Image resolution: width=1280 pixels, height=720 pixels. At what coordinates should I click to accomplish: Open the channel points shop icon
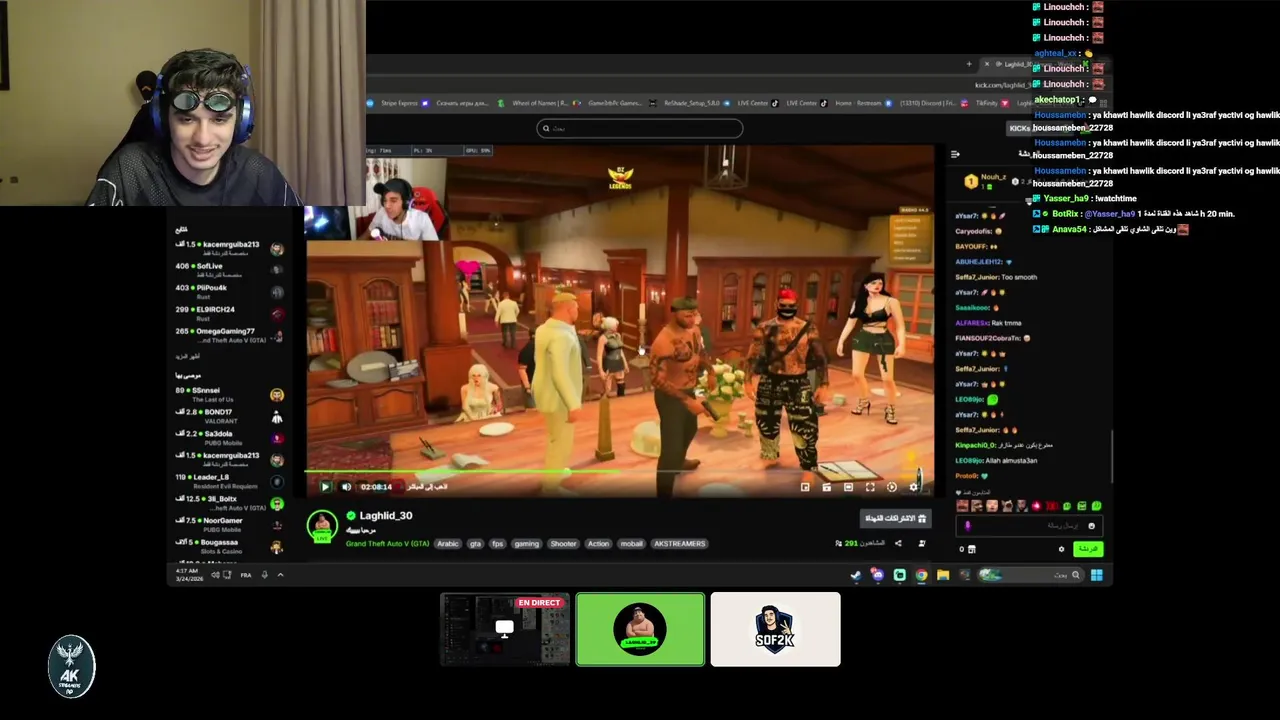[972, 549]
